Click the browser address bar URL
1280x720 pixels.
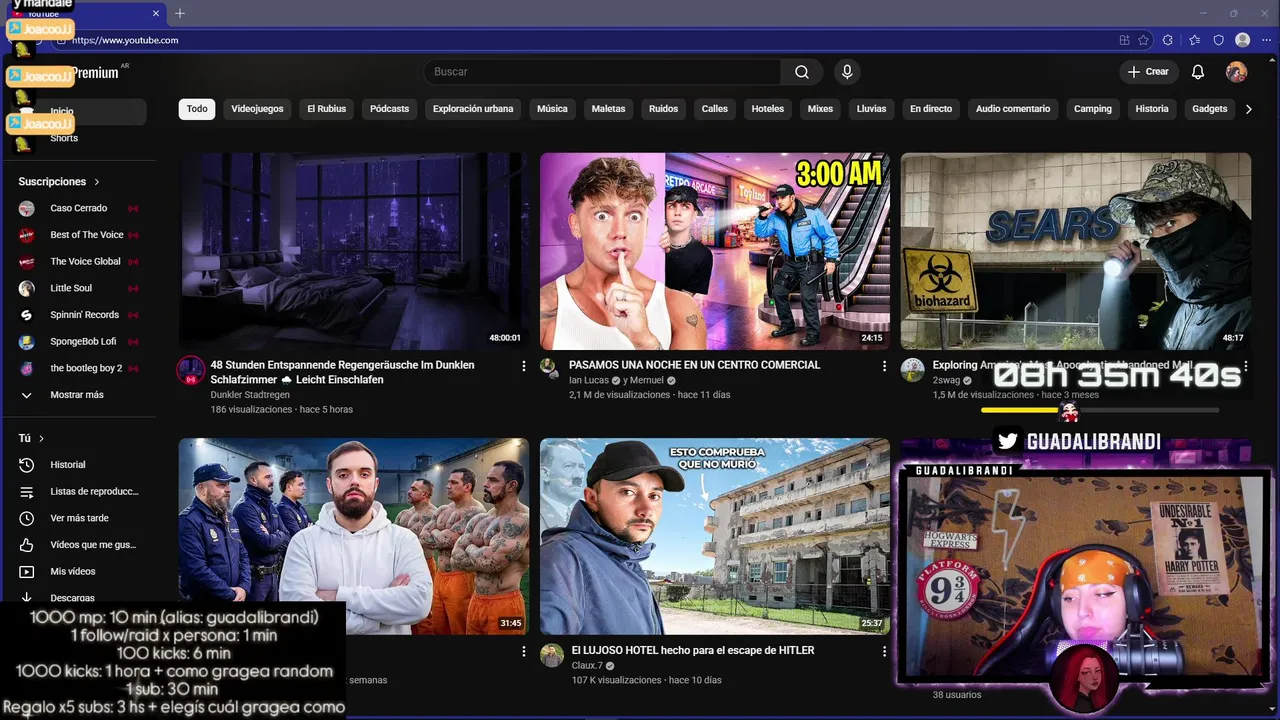tap(125, 40)
